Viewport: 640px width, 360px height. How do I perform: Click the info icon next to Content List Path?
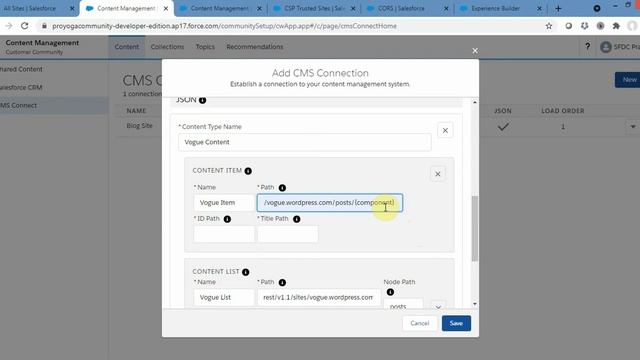pyautogui.click(x=282, y=282)
